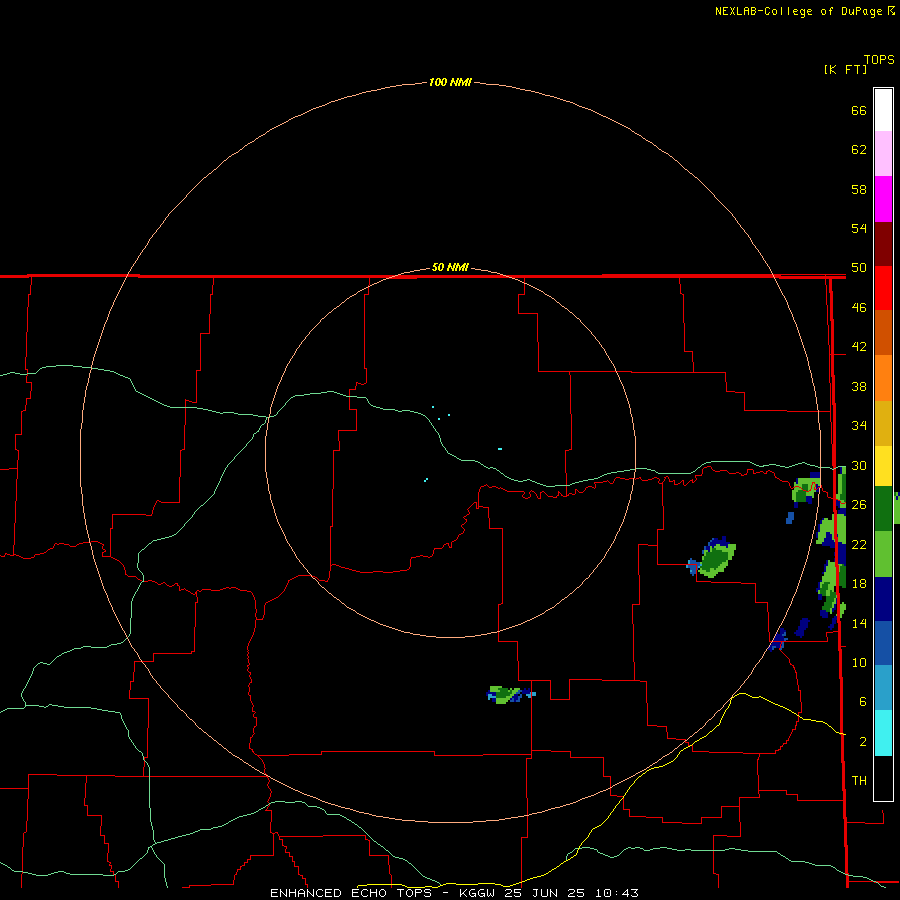Viewport: 900px width, 900px height.
Task: Click the legend value "46"
Action: point(859,308)
